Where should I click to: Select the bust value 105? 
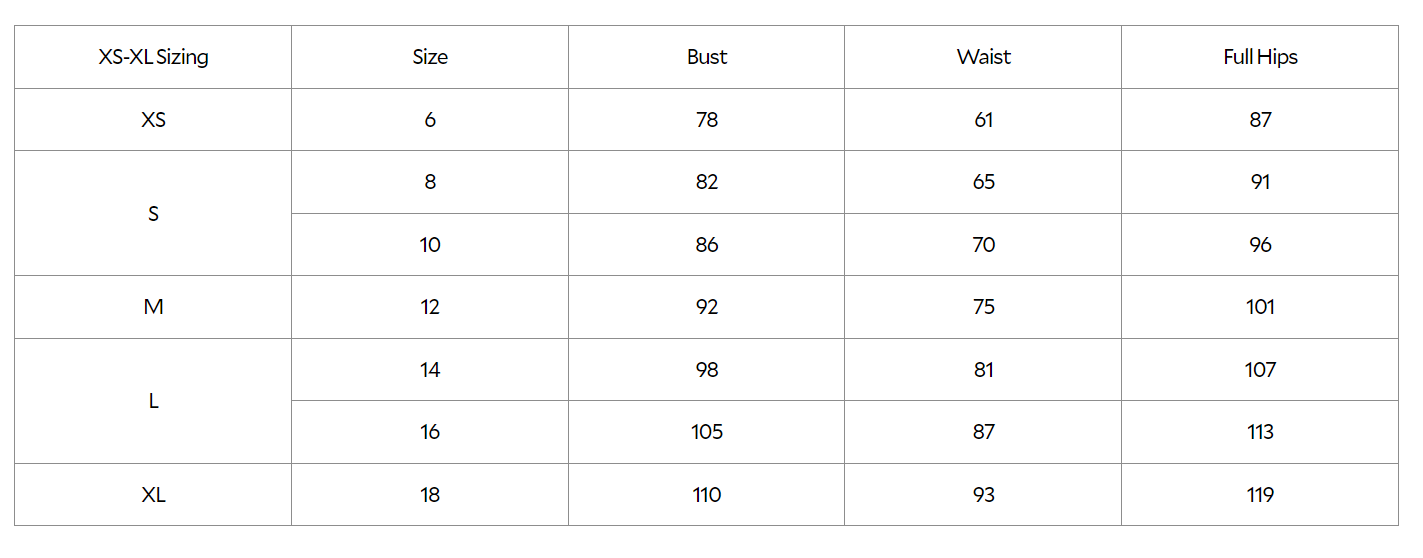point(707,432)
